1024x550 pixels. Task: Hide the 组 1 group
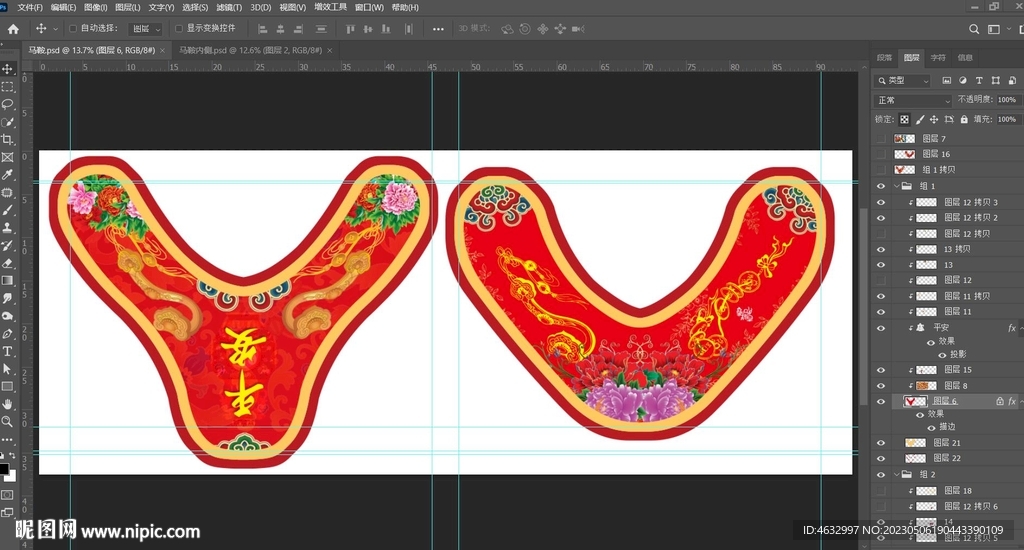coord(881,186)
